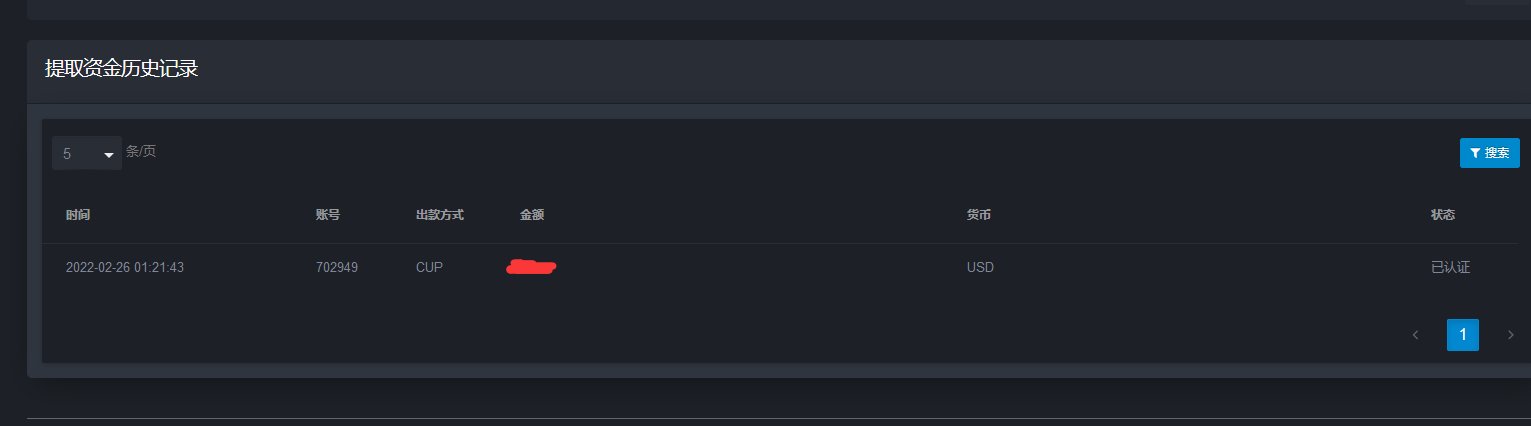Click the 账号 column header
Screen dimensions: 1531x426
point(328,215)
